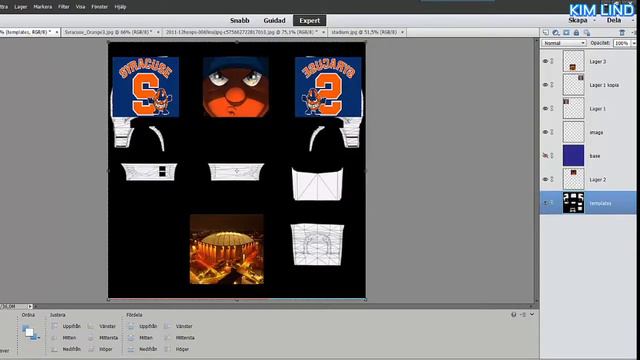640x360 pixels.
Task: Switch to stadium.jpg document tab
Action: point(364,32)
